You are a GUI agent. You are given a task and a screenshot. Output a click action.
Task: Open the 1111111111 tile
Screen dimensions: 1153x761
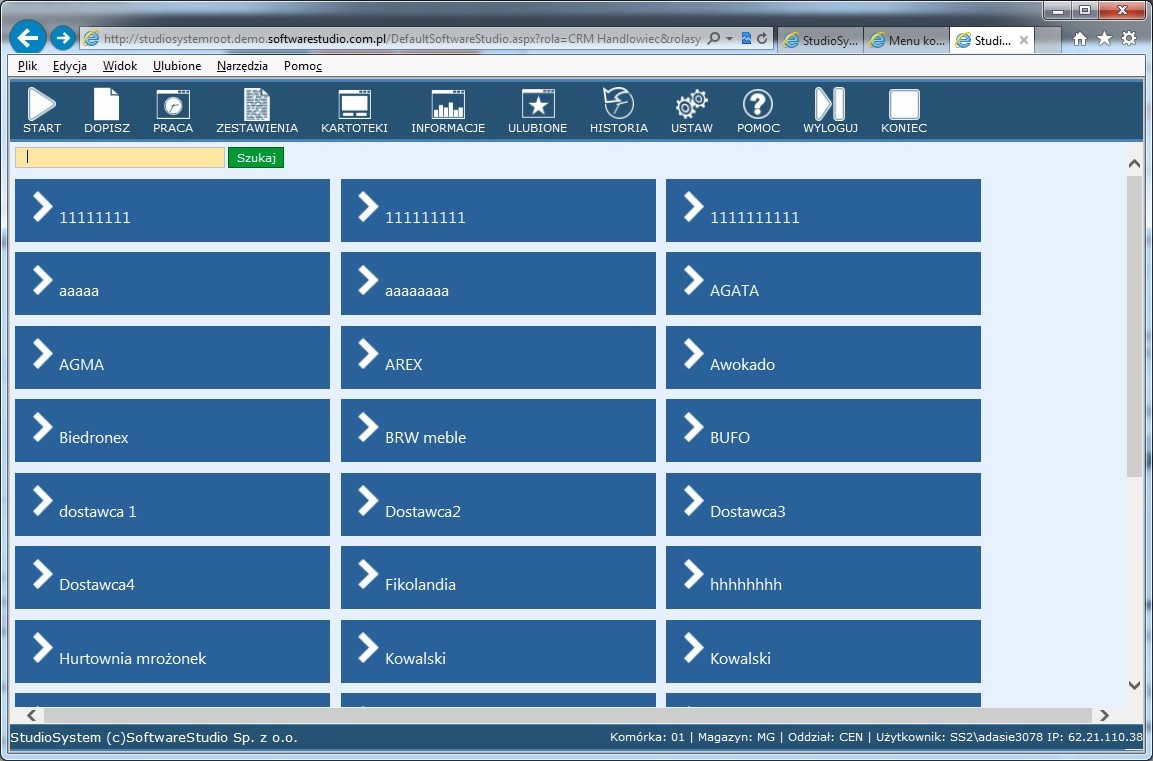824,210
